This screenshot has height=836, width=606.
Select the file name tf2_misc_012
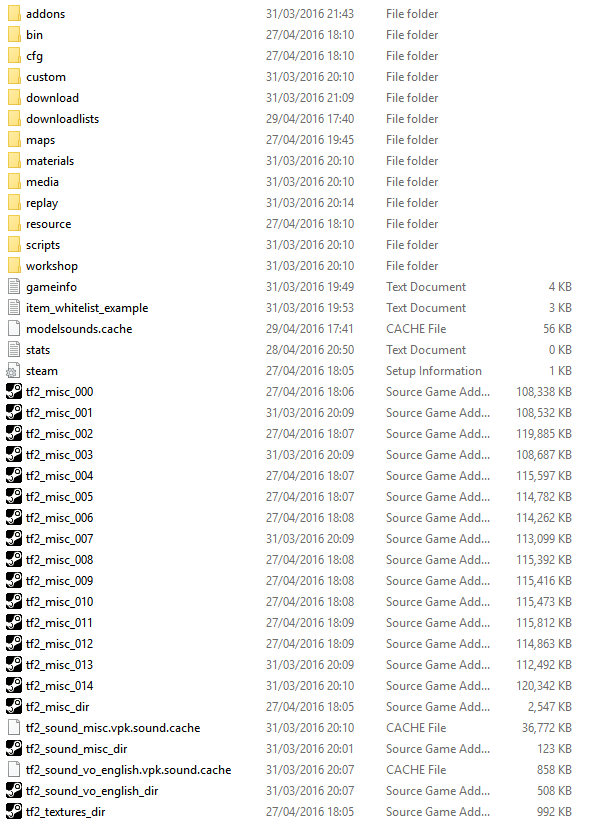click(x=60, y=644)
